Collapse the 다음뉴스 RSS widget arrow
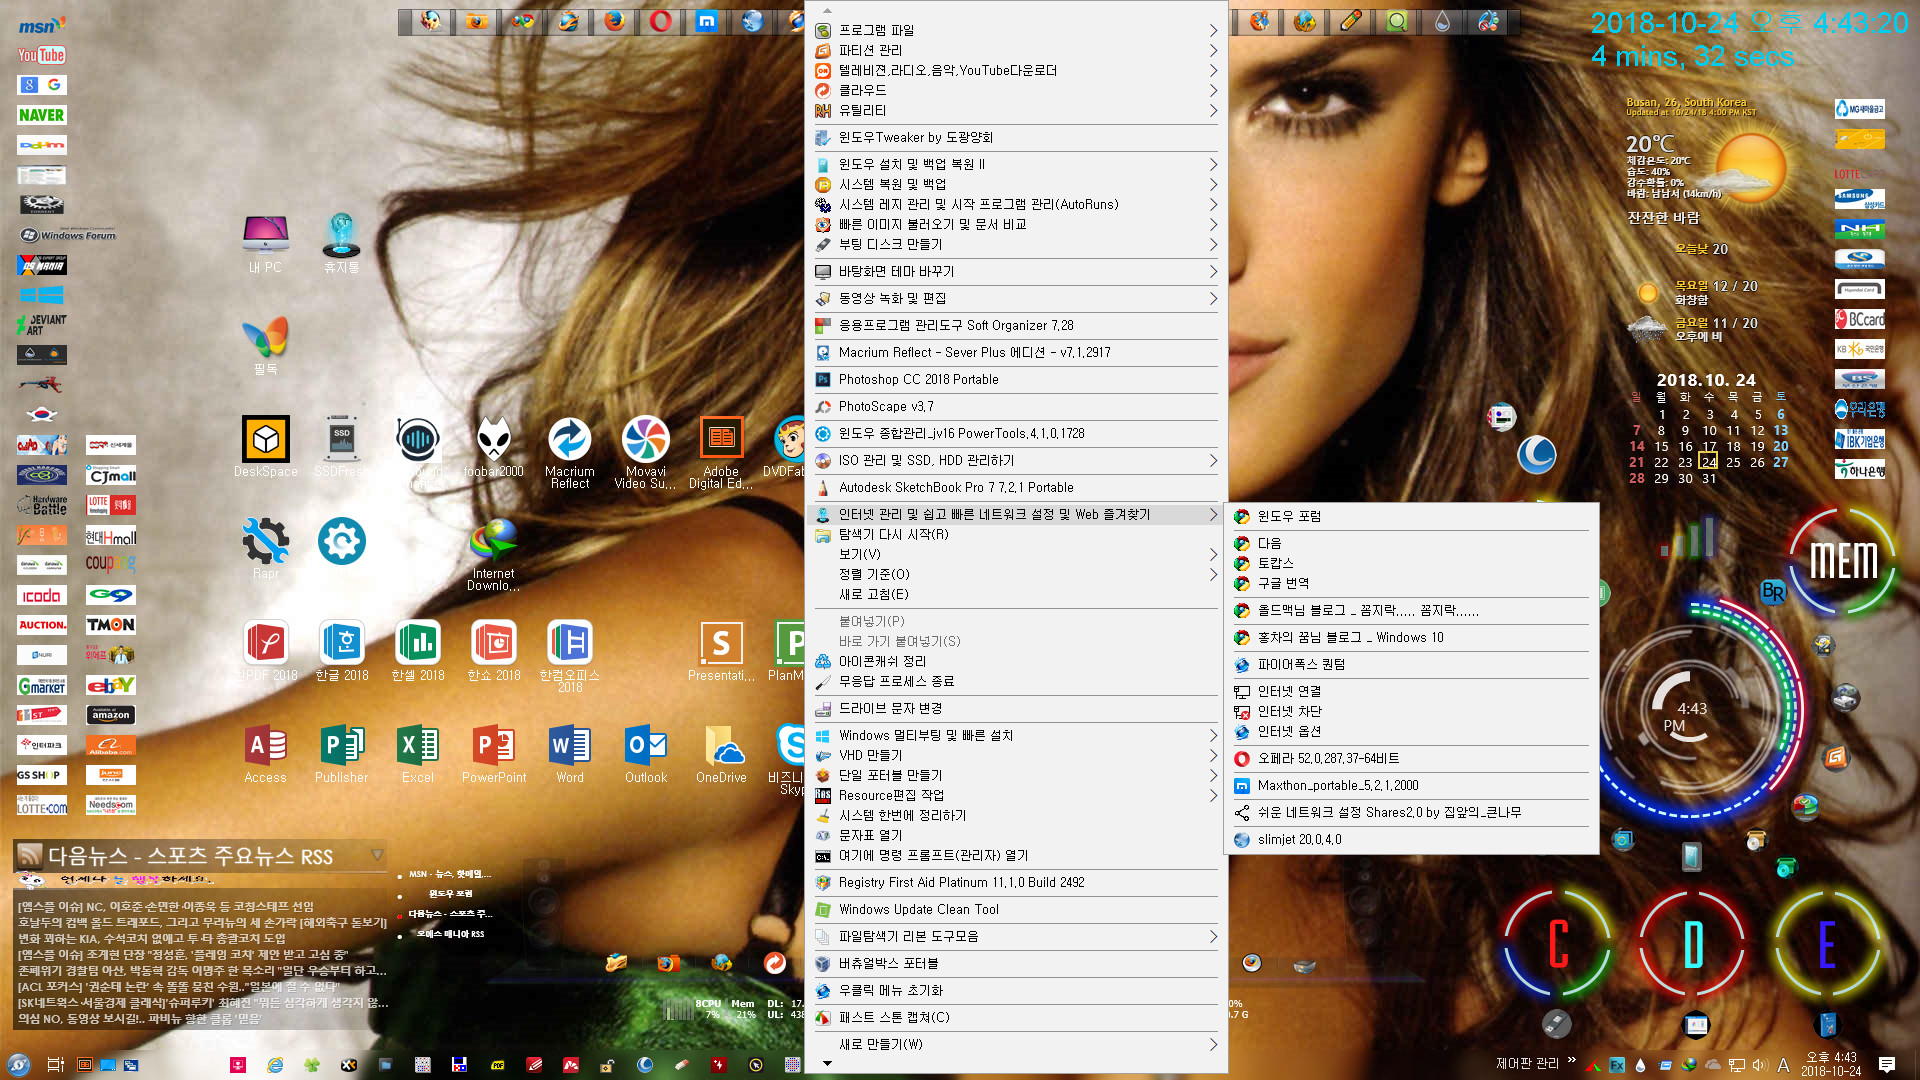The image size is (1920, 1080). (x=377, y=855)
